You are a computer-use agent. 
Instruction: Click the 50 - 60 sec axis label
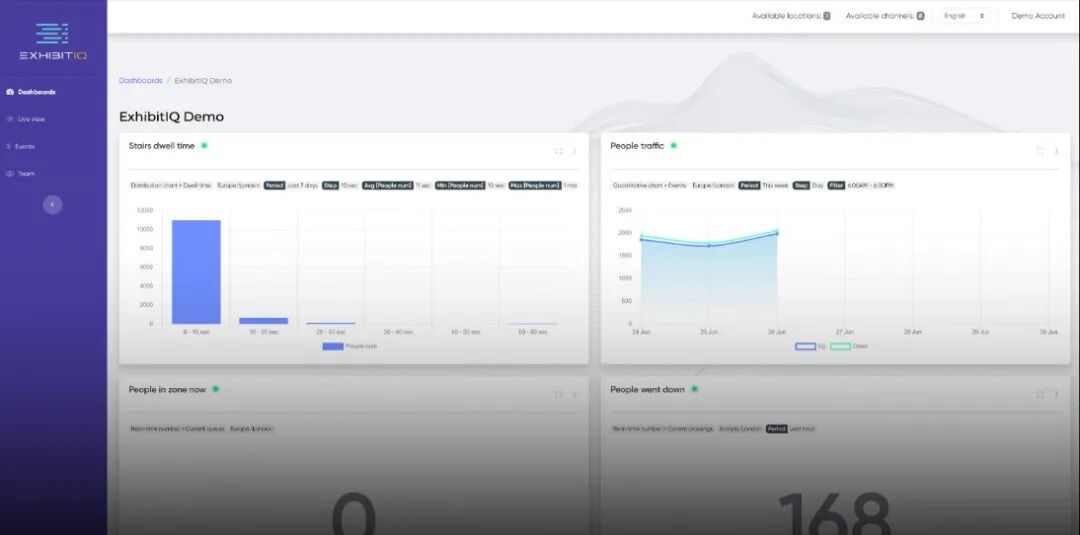click(x=534, y=332)
